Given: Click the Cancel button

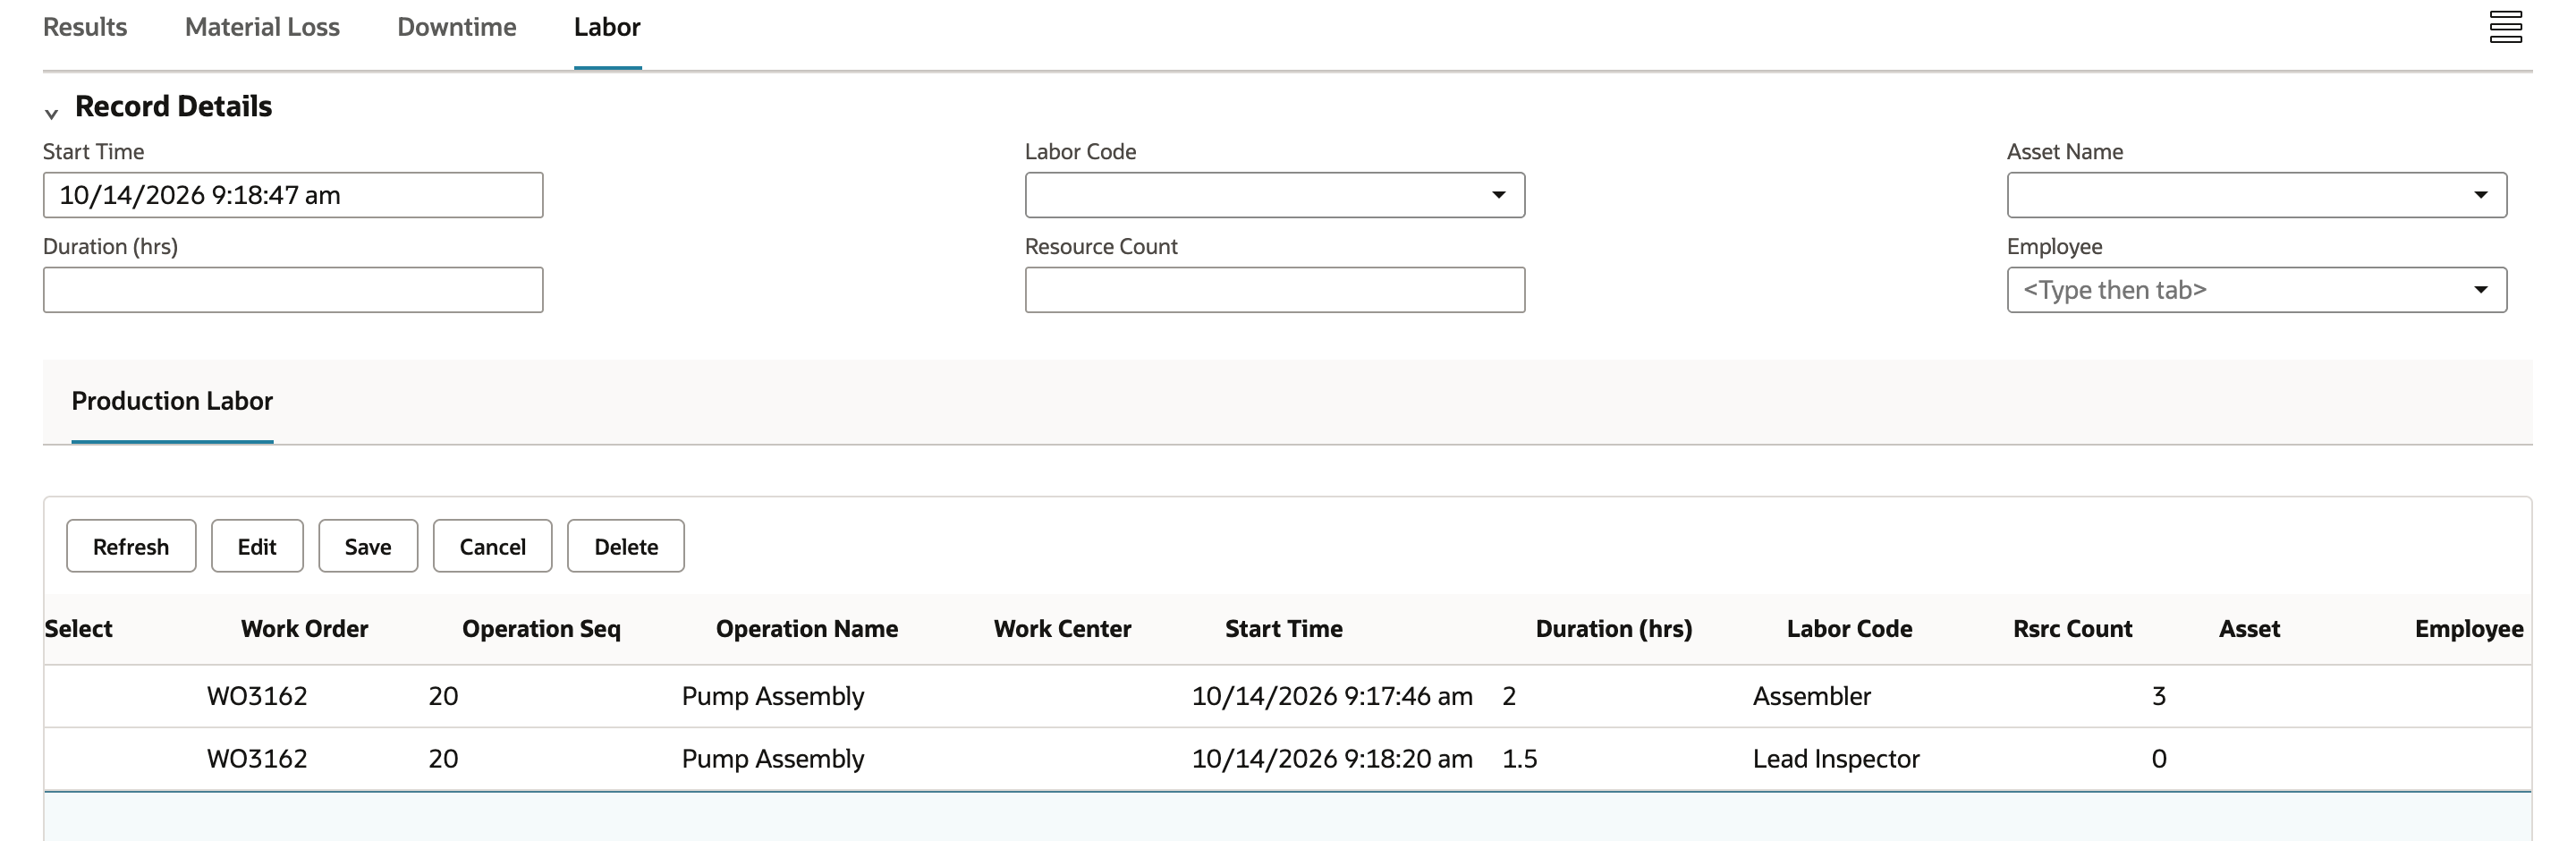Looking at the screenshot, I should tap(492, 546).
